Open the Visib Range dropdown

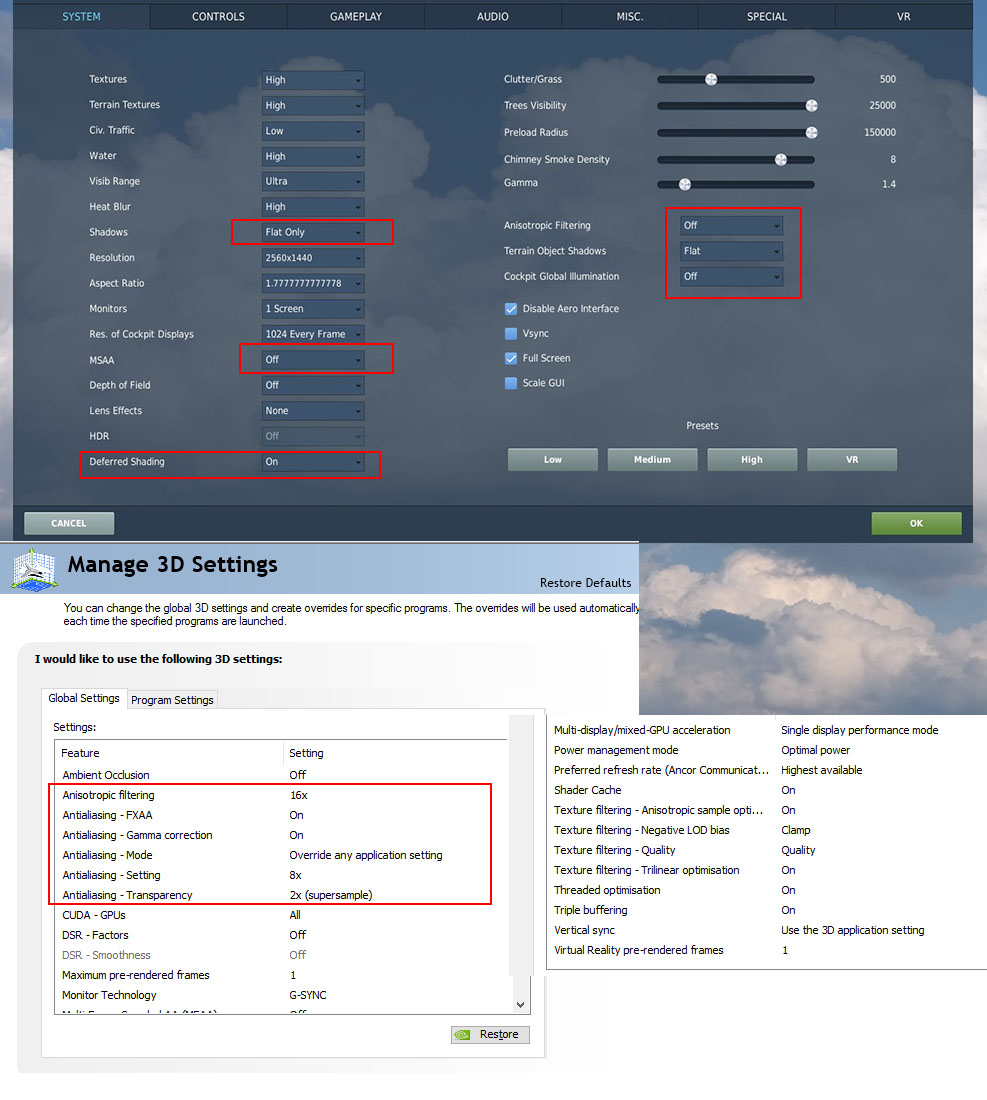[x=313, y=181]
